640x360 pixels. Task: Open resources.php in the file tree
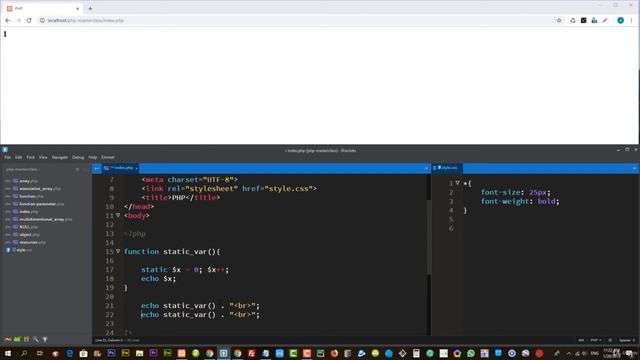click(32, 242)
